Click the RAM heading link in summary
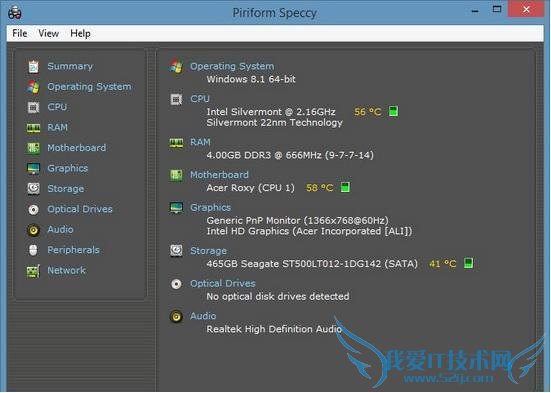Screen dimensions: 551x393 200,142
